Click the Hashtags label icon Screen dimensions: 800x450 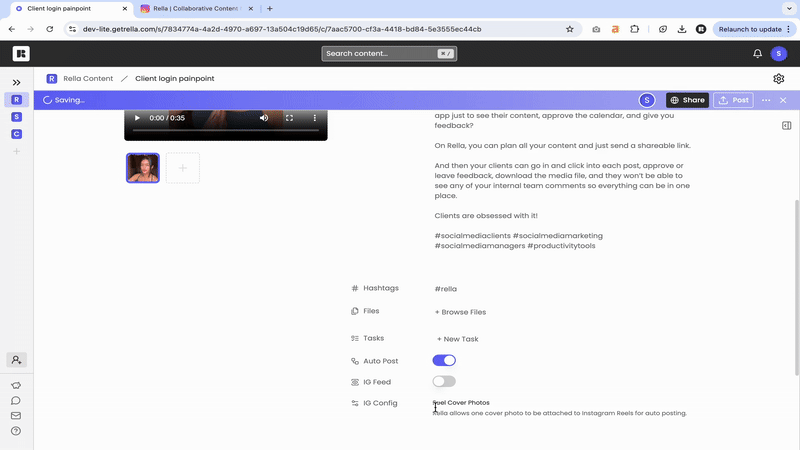point(355,288)
